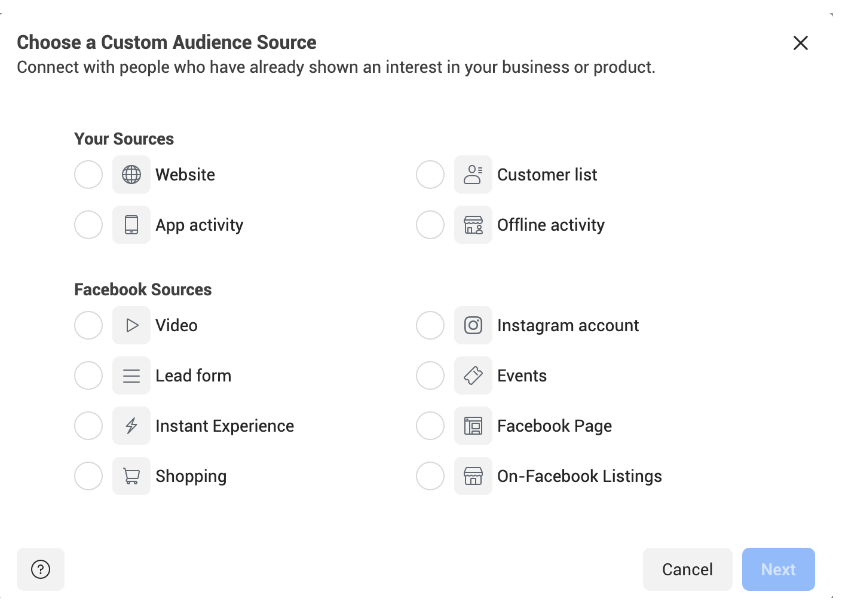Select the Lead form radio button
851x610 pixels.
pyautogui.click(x=88, y=376)
